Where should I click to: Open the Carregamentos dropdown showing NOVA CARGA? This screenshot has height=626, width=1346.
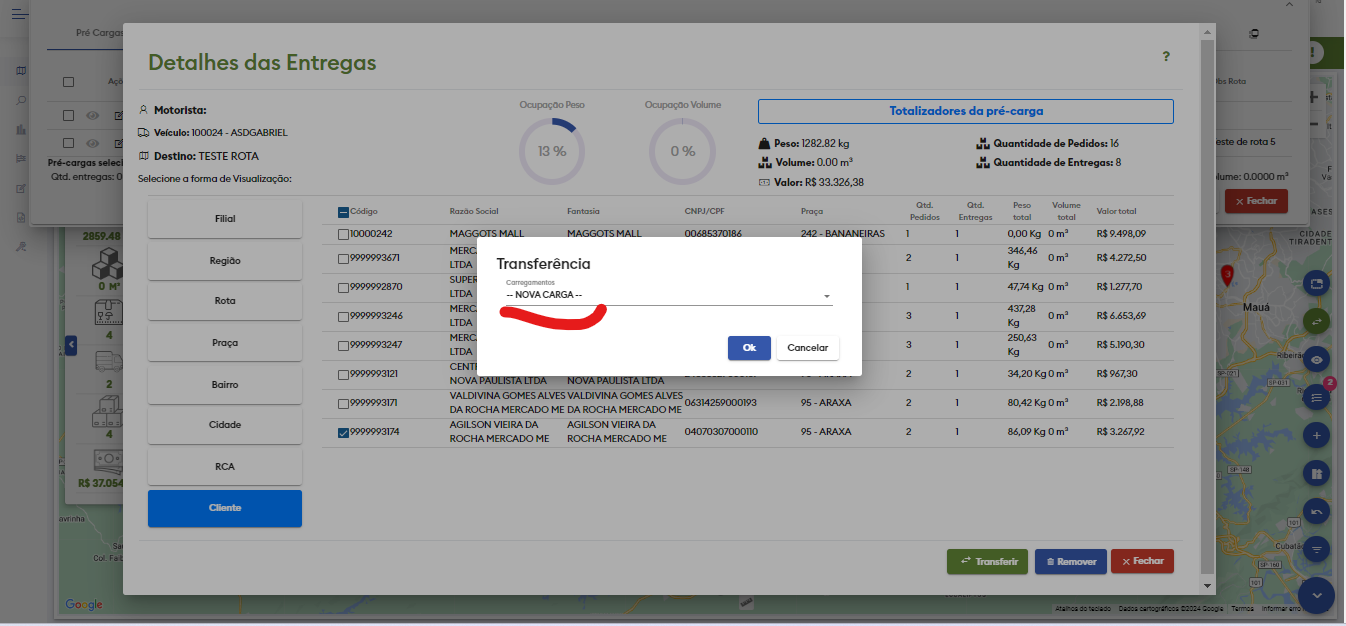click(668, 296)
